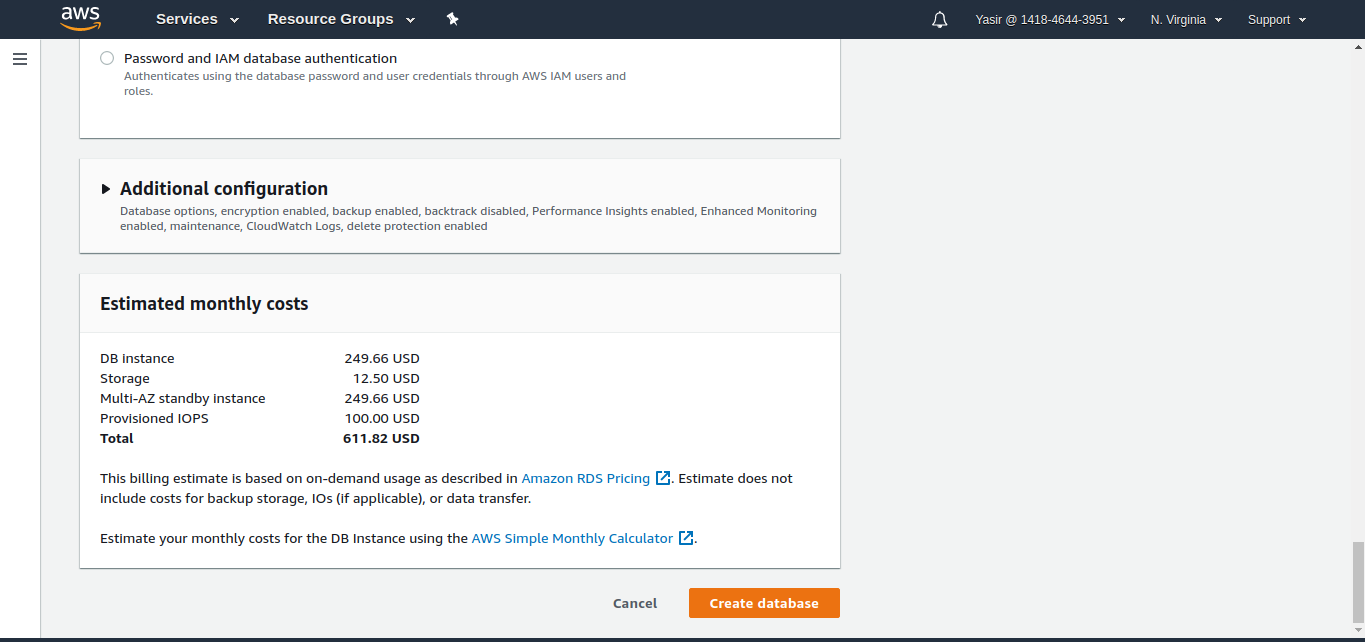Open the N. Virginia region dropdown

(x=1186, y=20)
